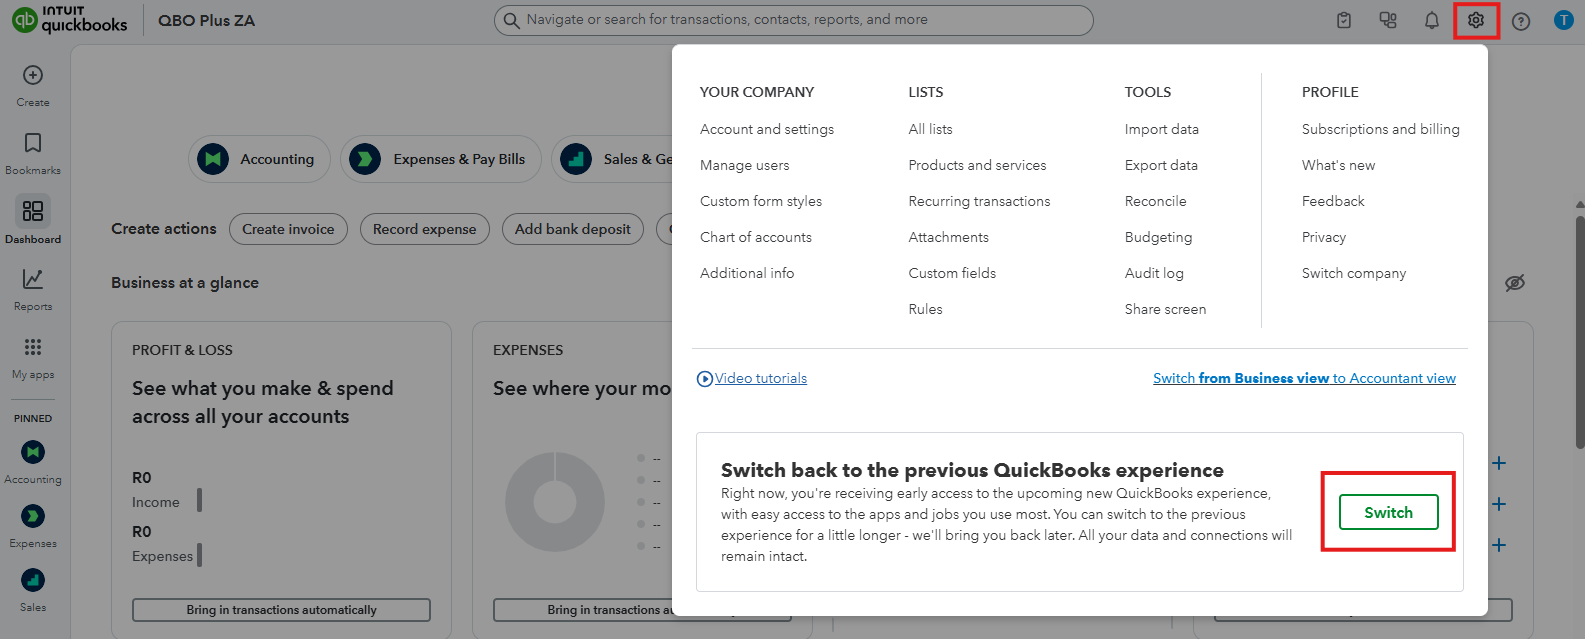The height and width of the screenshot is (639, 1585).
Task: Click the user profile avatar T
Action: (1564, 20)
